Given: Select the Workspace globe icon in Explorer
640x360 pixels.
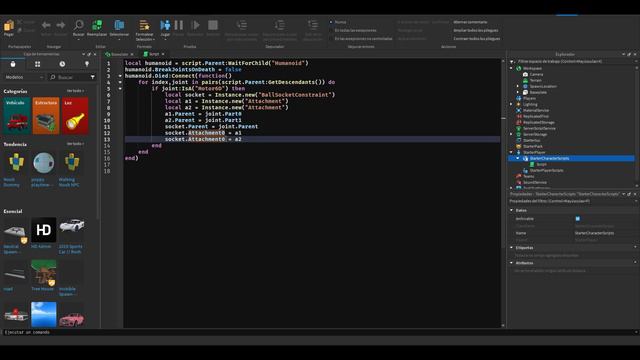Looking at the screenshot, I should click(x=519, y=69).
